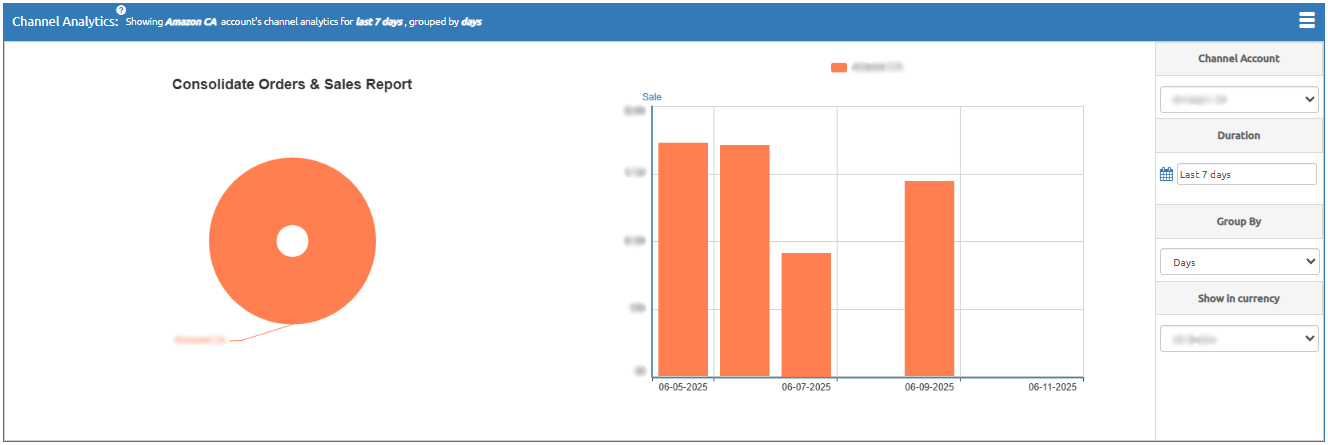Screen dimensions: 1328x445
Task: Click the Sale axis label
Action: click(652, 97)
